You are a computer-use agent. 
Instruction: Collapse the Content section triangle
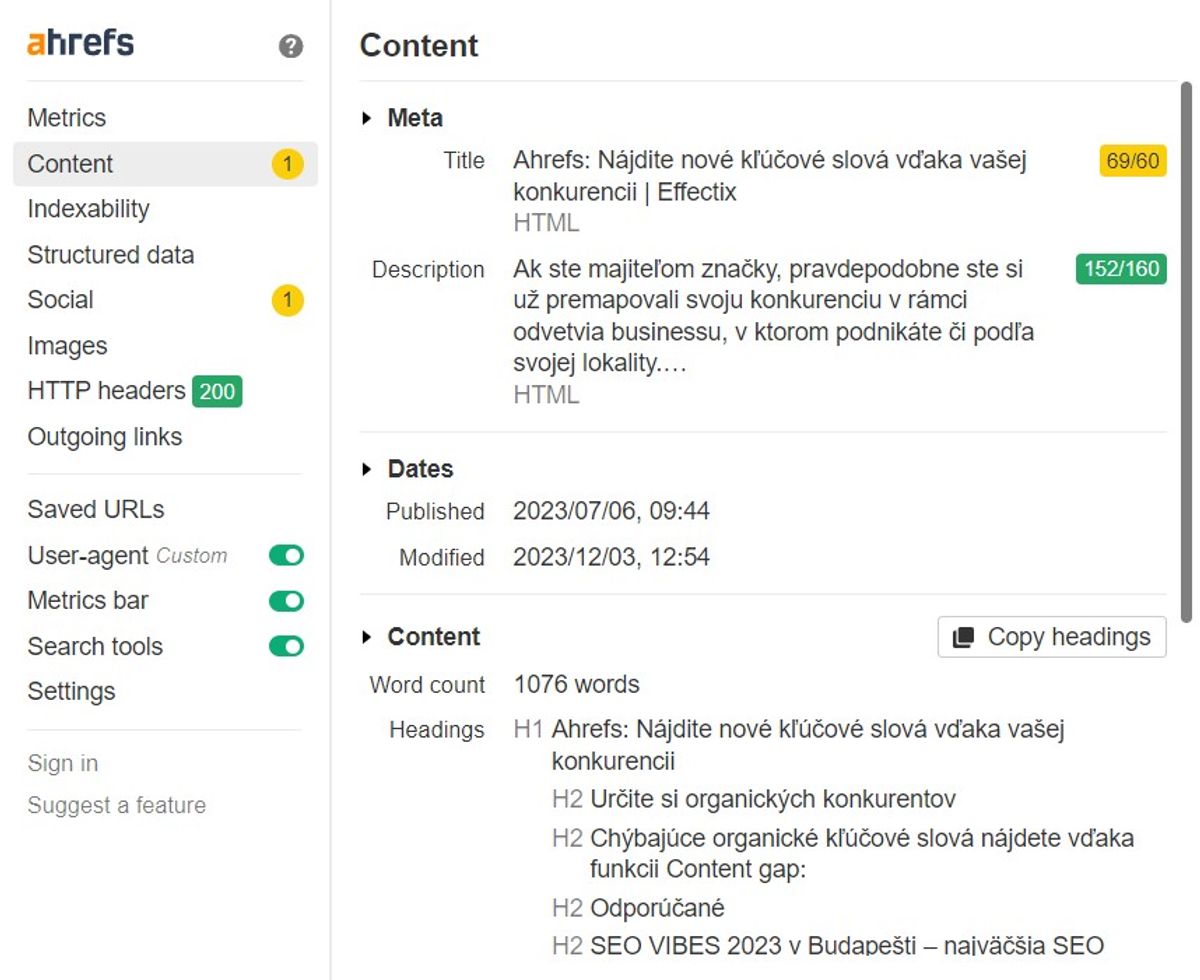tap(368, 638)
